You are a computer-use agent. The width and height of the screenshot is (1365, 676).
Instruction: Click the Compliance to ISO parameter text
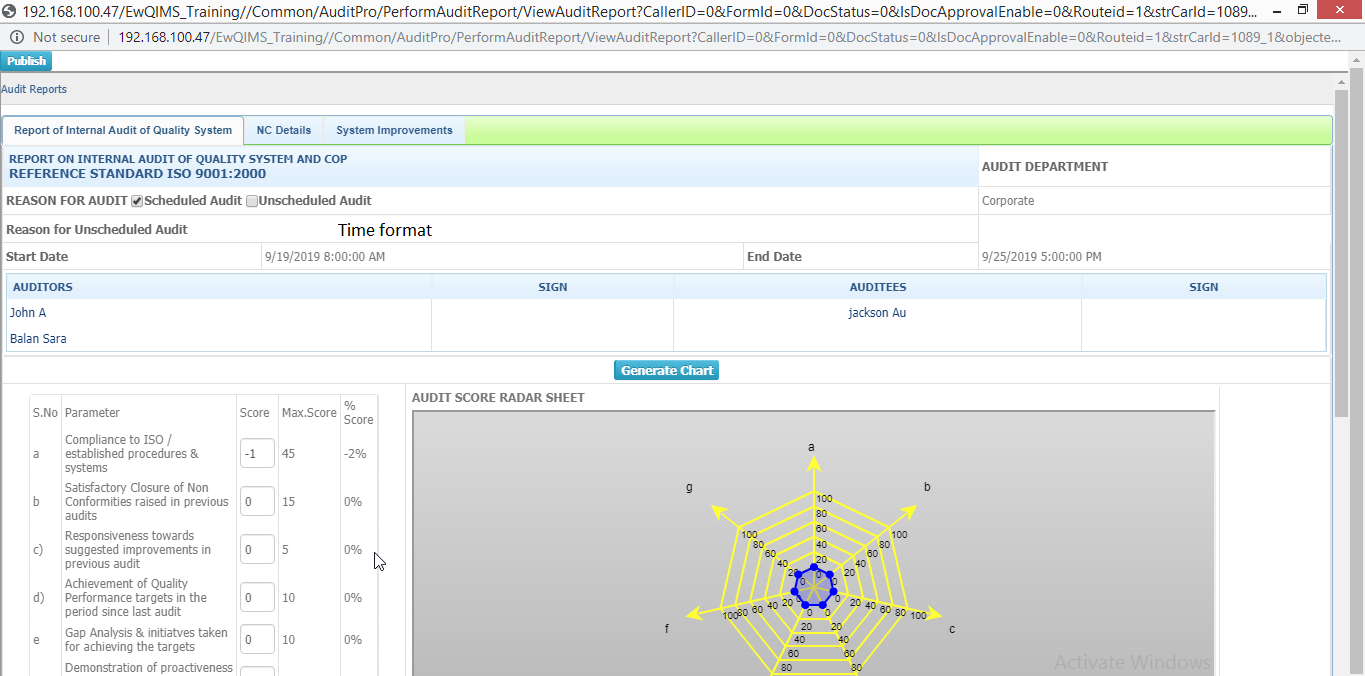(x=131, y=454)
